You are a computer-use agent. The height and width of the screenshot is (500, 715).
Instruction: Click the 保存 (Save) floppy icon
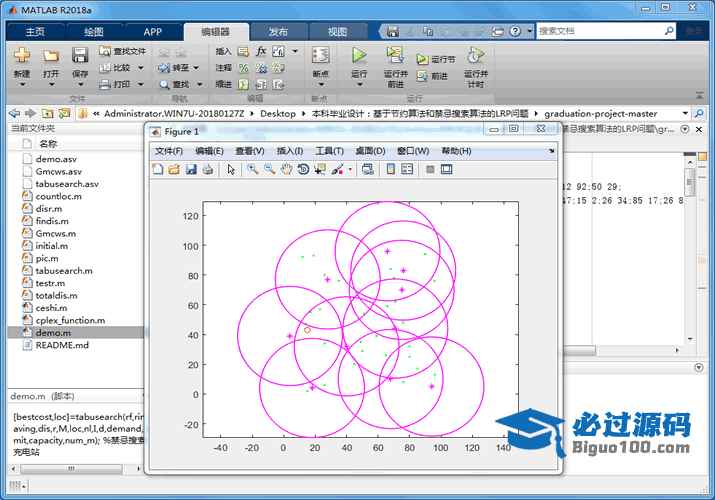80,55
